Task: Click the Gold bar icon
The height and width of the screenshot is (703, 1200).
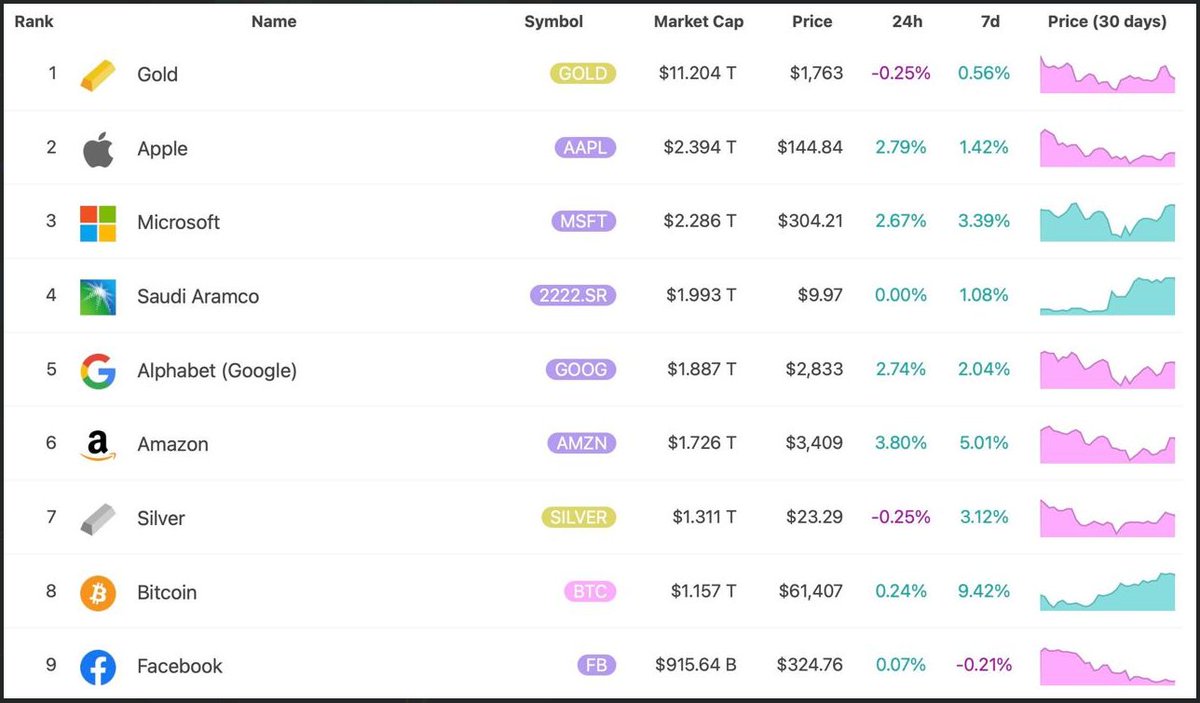Action: 98,75
